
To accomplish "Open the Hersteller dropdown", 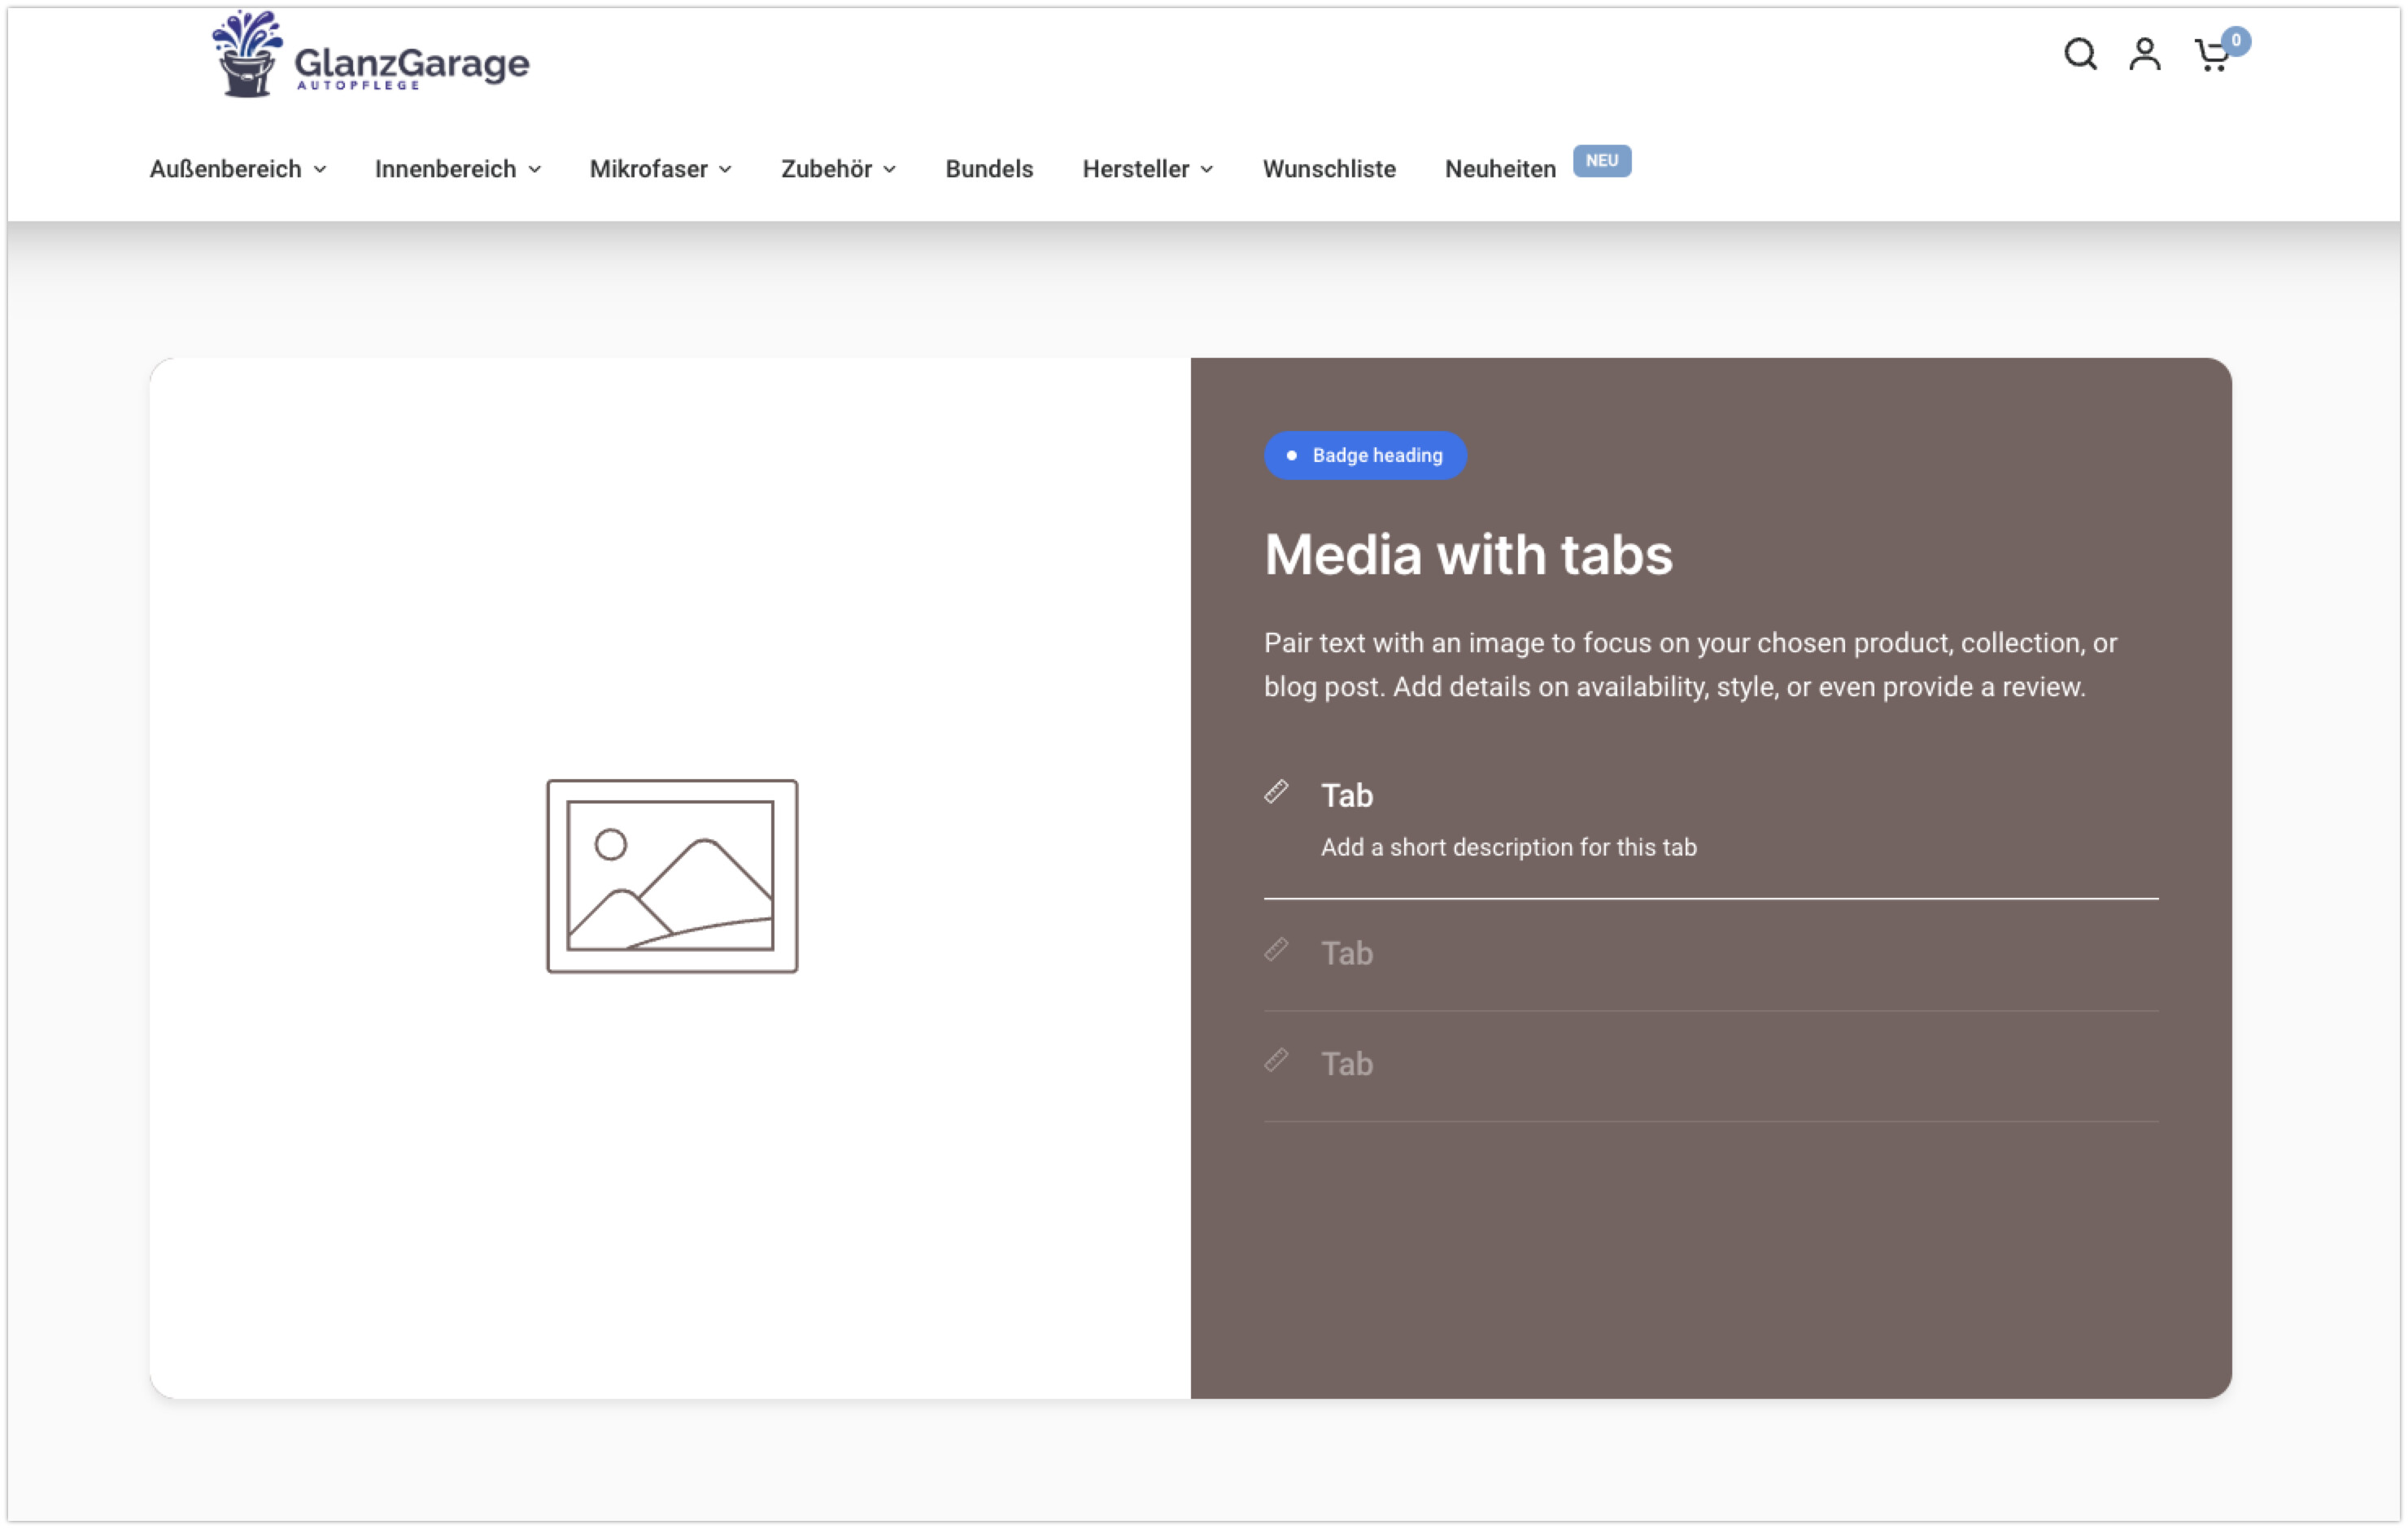I will pos(1148,169).
